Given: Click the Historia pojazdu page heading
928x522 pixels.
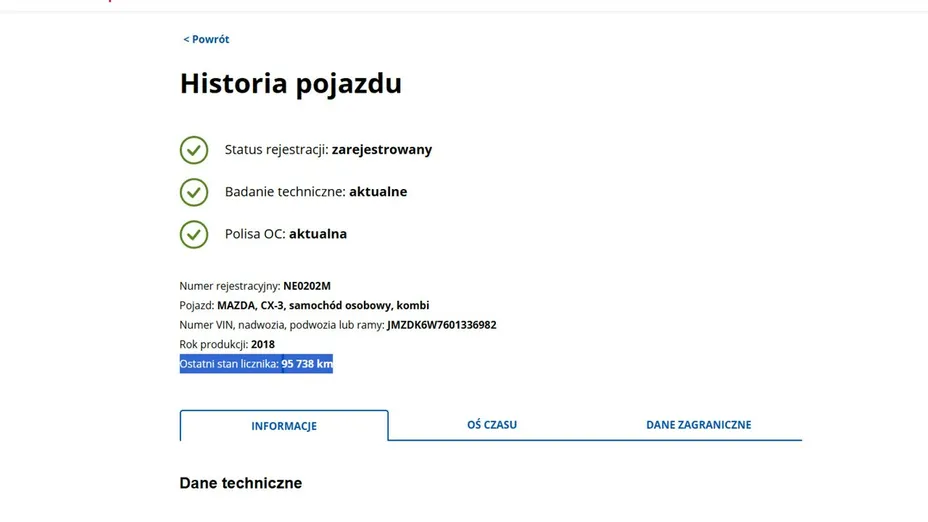Looking at the screenshot, I should point(290,84).
